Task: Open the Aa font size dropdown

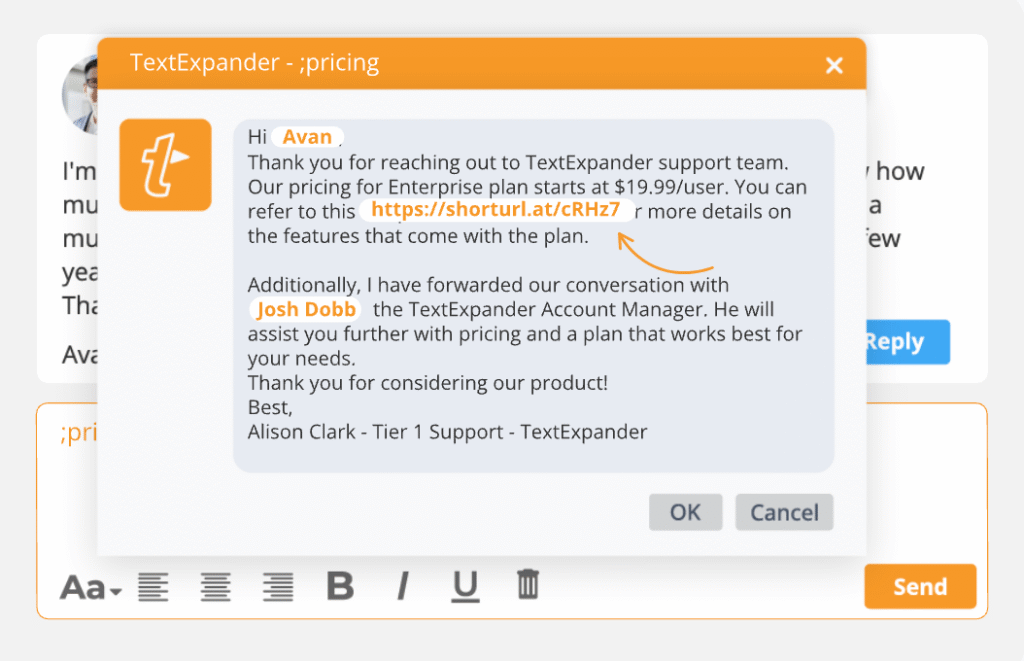Action: (91, 587)
